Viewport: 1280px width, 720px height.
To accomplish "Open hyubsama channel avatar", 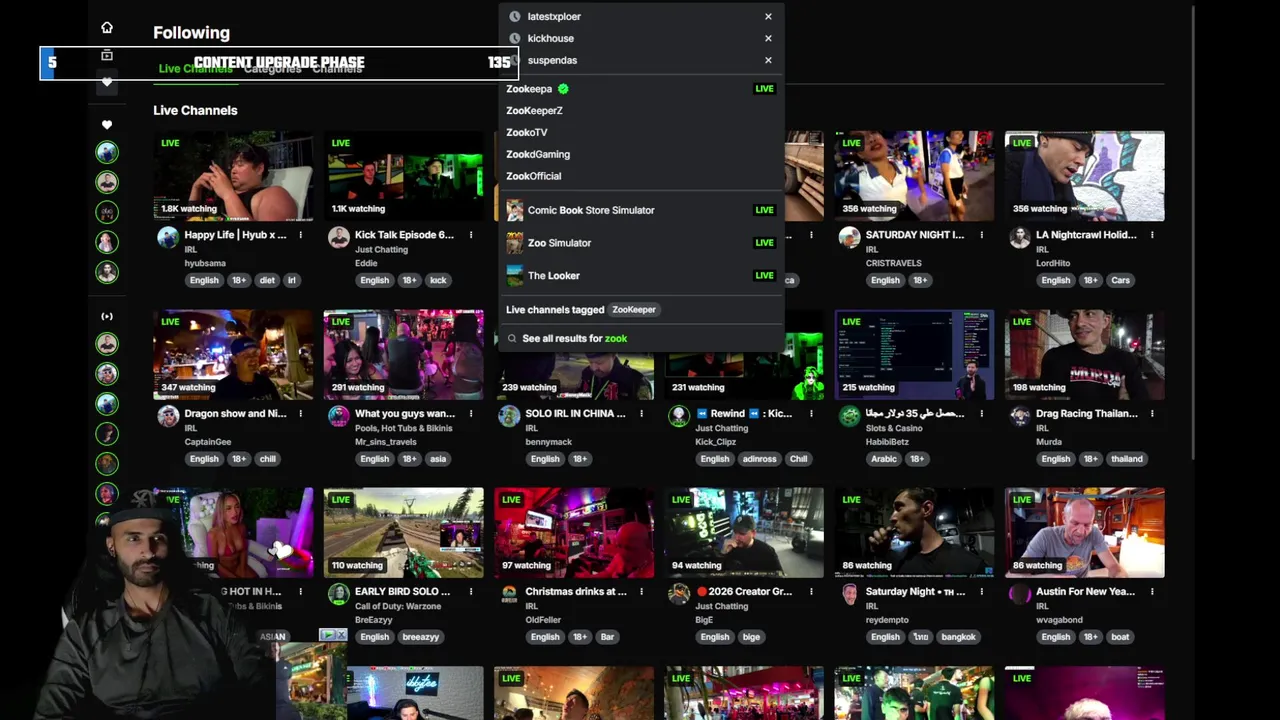I will tap(168, 237).
